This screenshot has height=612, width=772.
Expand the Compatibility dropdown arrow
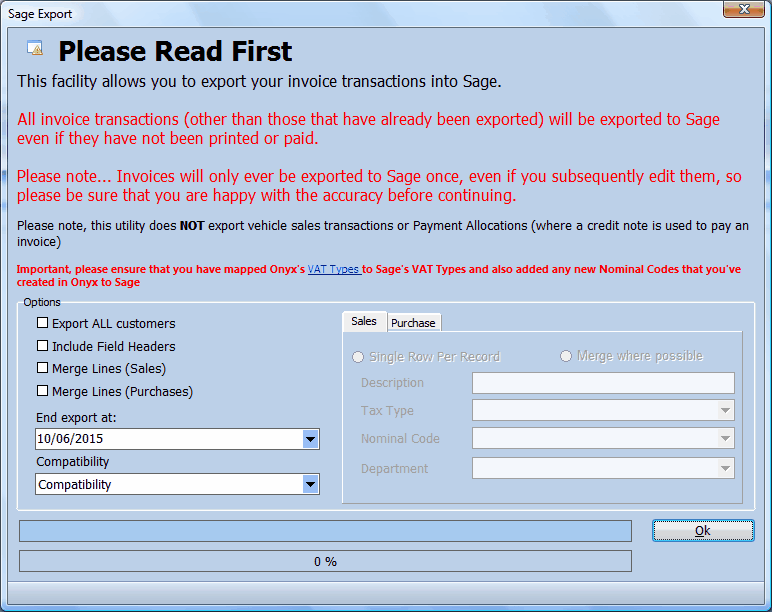click(x=310, y=484)
